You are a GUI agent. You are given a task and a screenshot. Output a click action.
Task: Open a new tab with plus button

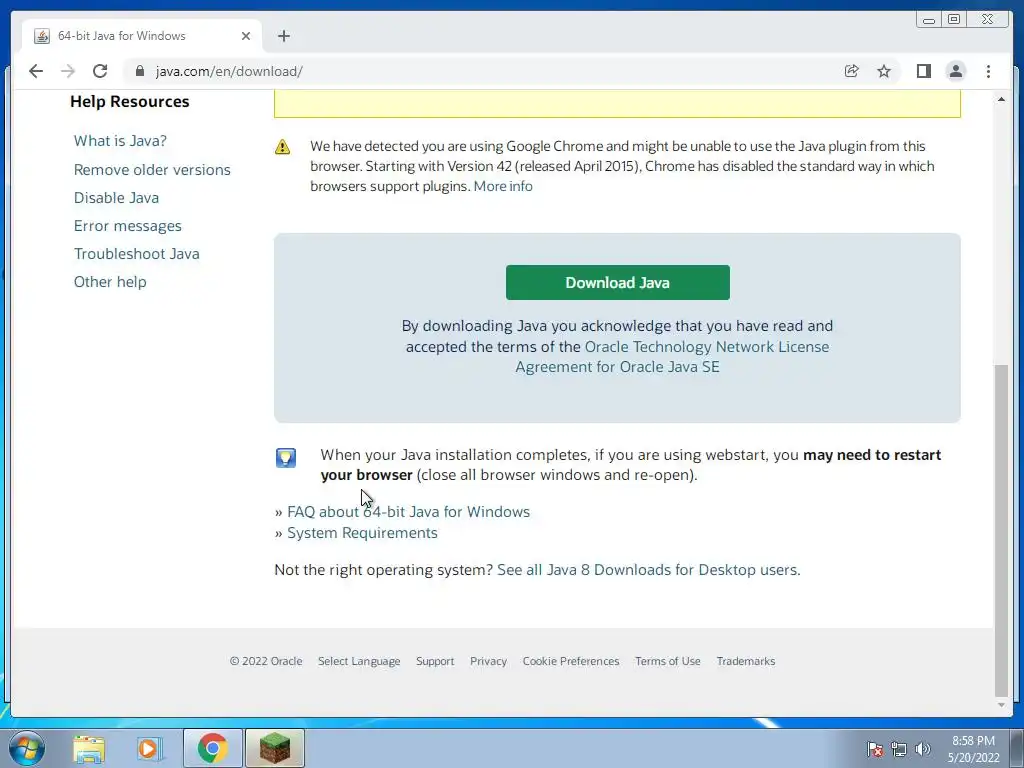click(x=283, y=36)
